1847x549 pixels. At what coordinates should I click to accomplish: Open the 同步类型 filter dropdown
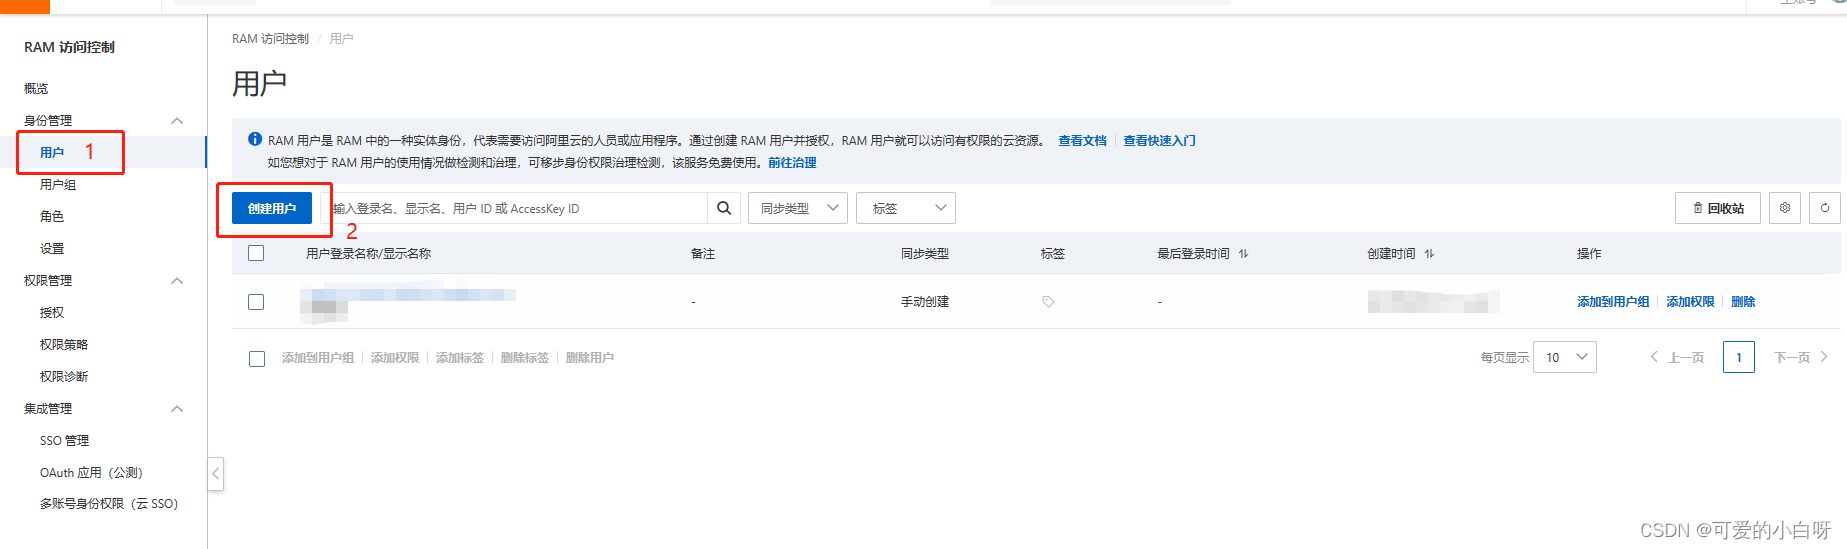coord(798,208)
